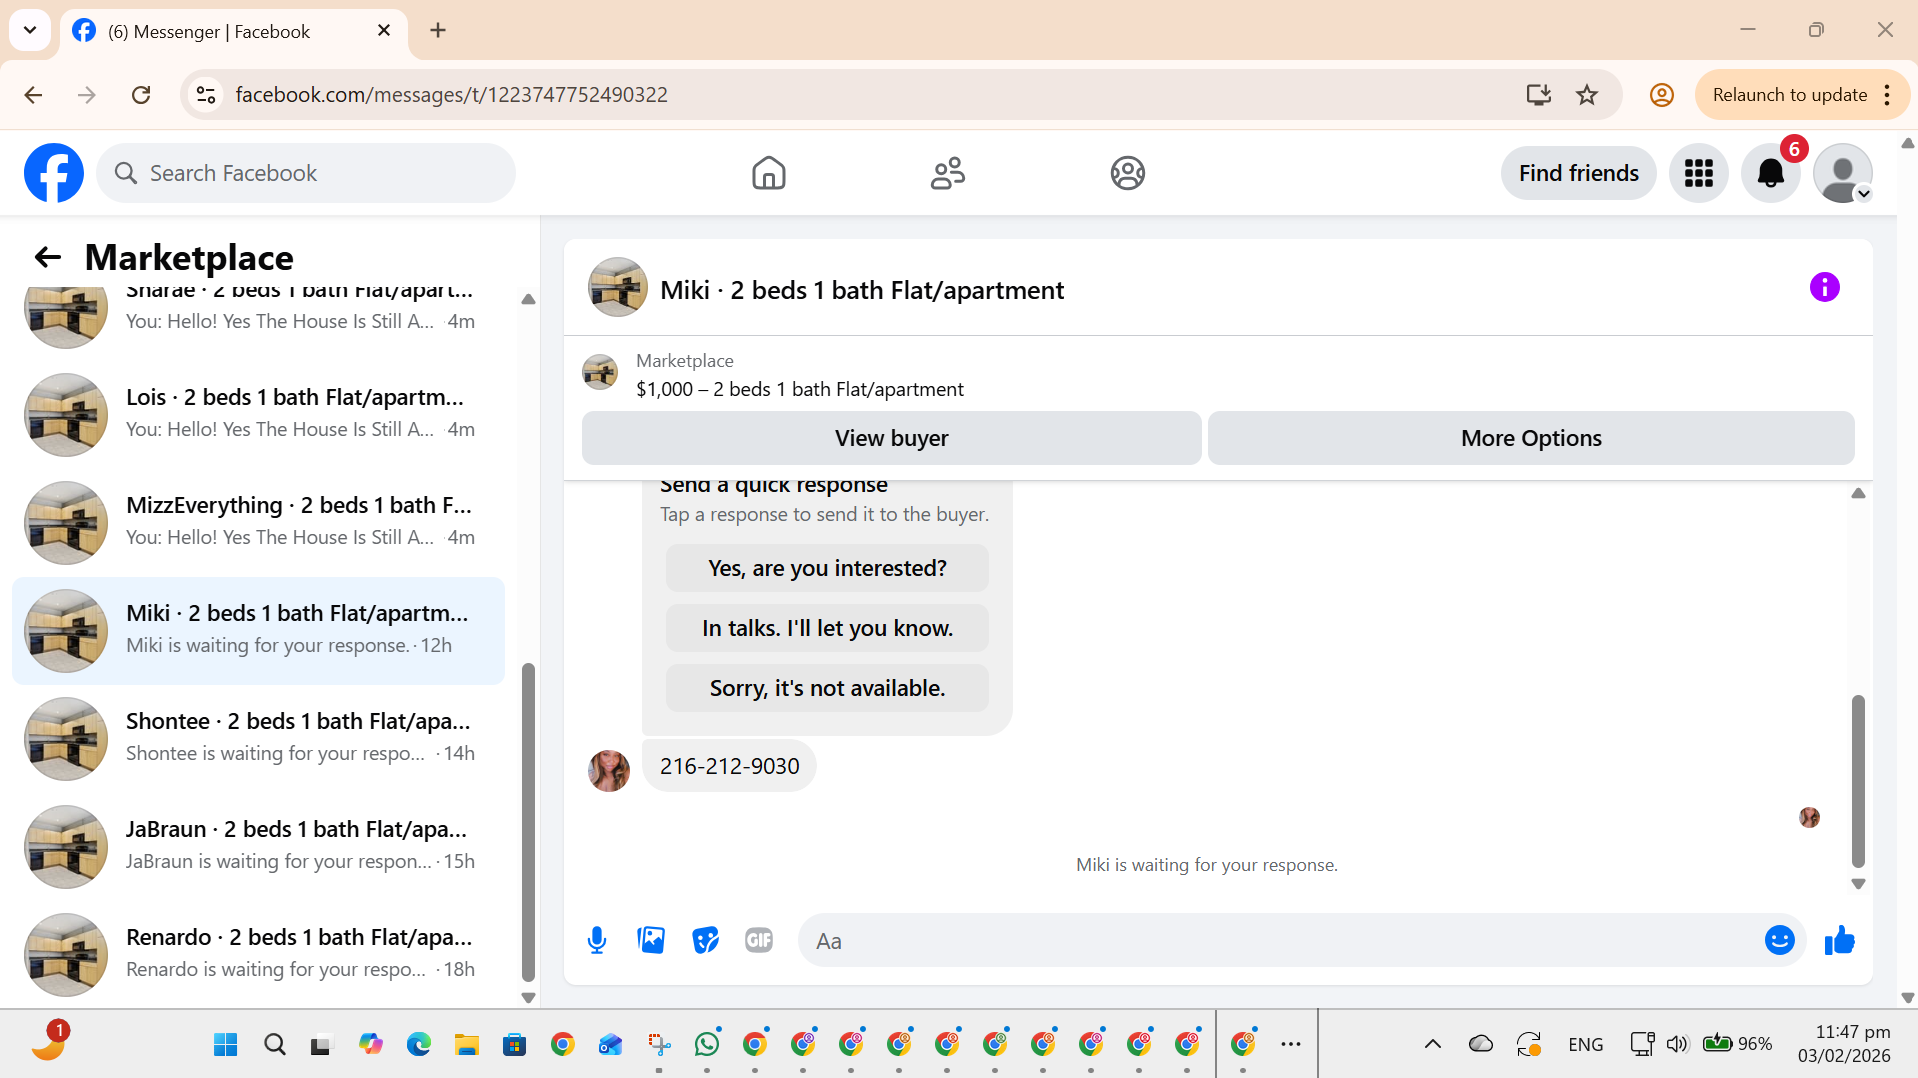Choose a GIF icon
This screenshot has height=1078, width=1918.
[759, 940]
